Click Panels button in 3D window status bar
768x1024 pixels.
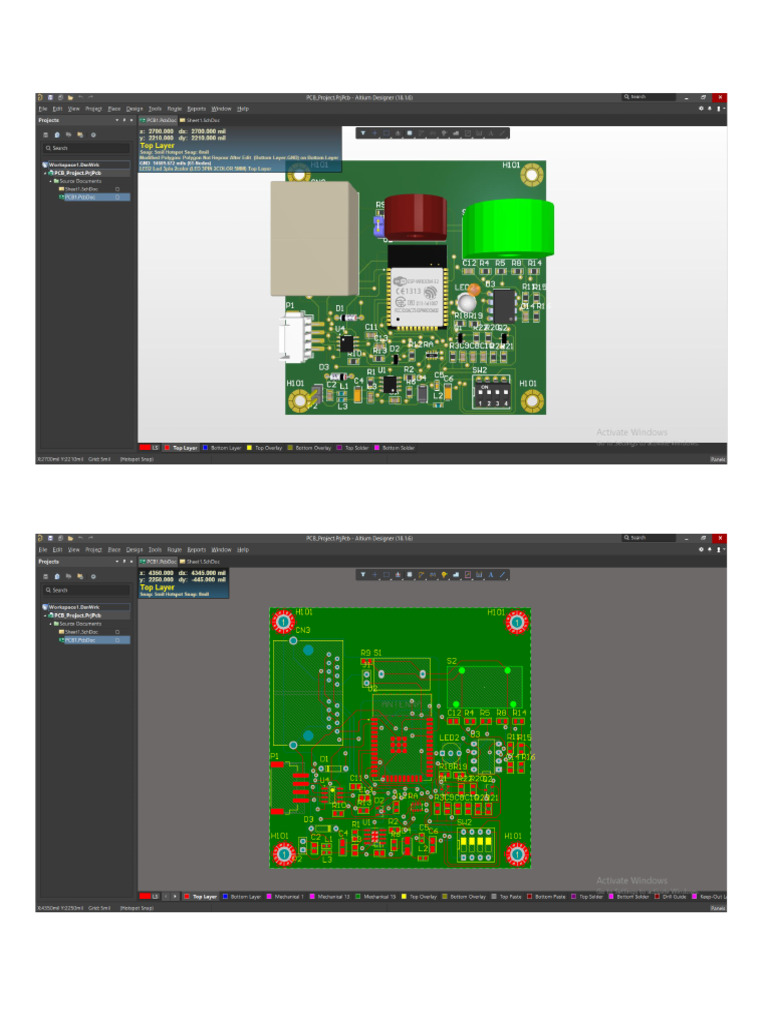click(718, 460)
